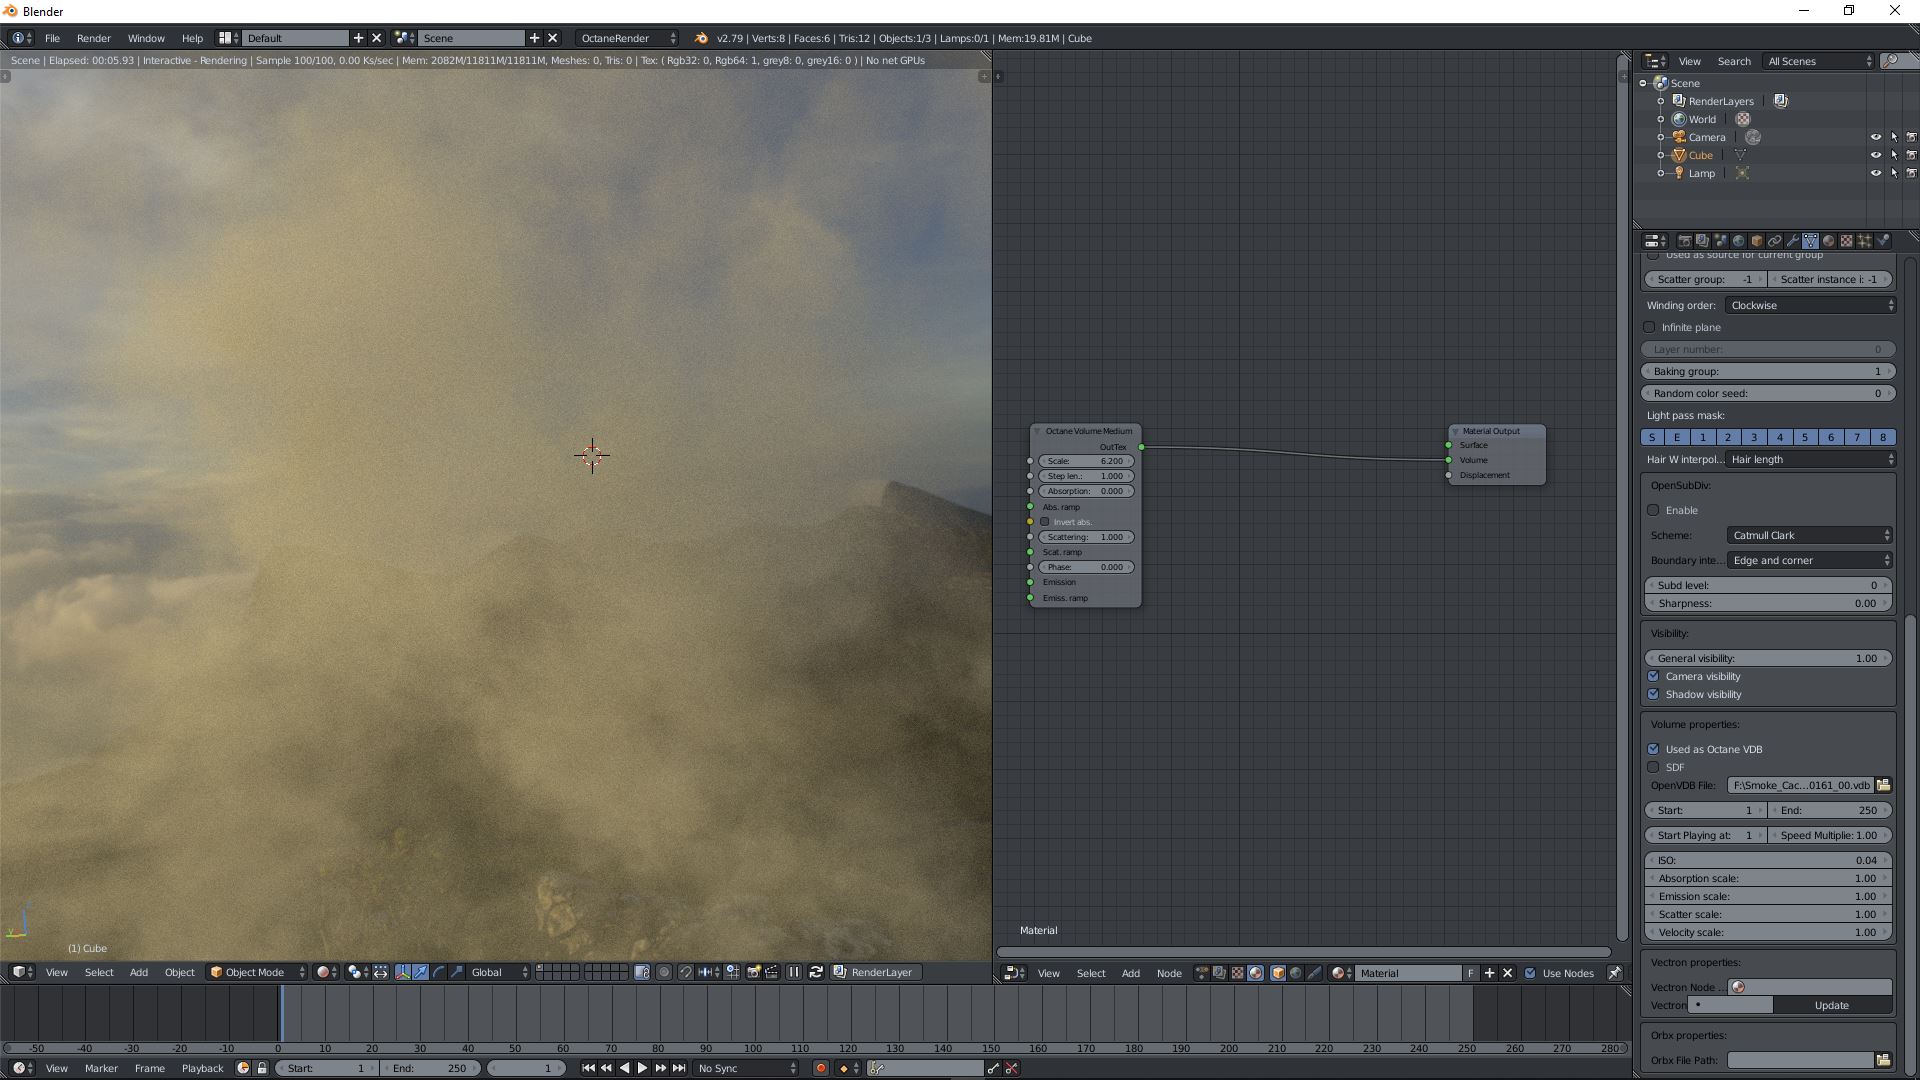Screen dimensions: 1920x1080
Task: Open the OctaneRender engine selector
Action: tap(627, 38)
